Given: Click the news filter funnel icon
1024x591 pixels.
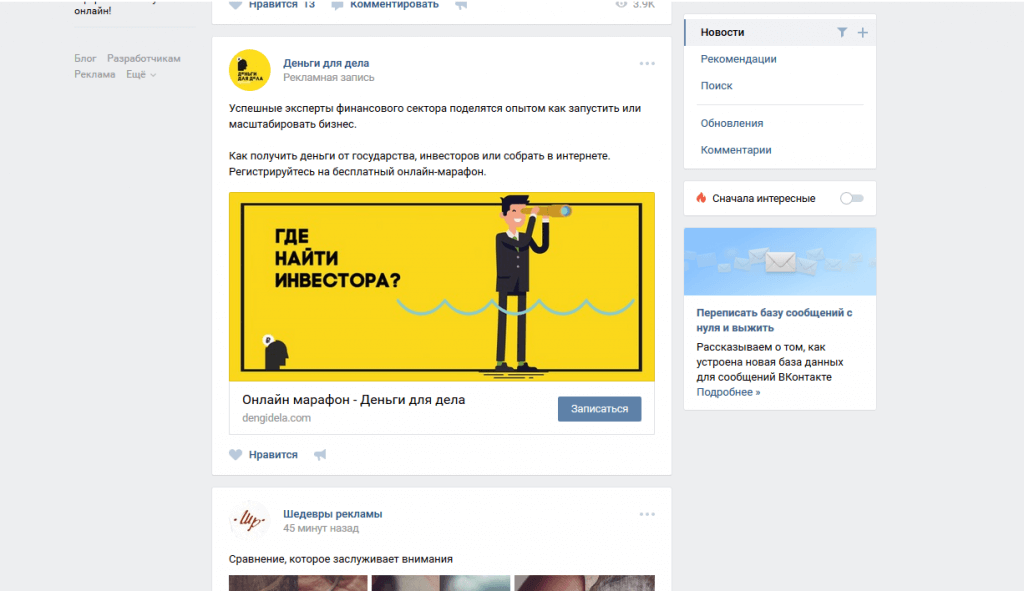Looking at the screenshot, I should tap(842, 33).
